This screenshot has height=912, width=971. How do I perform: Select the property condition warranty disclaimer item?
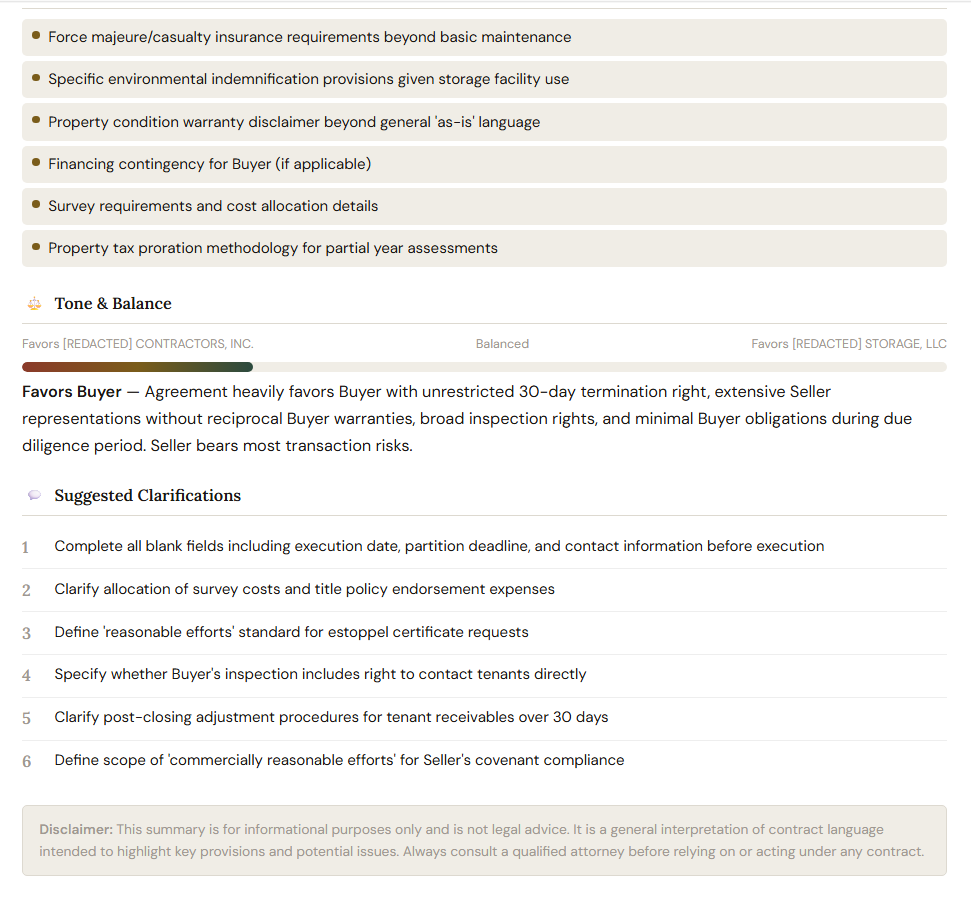(x=484, y=122)
